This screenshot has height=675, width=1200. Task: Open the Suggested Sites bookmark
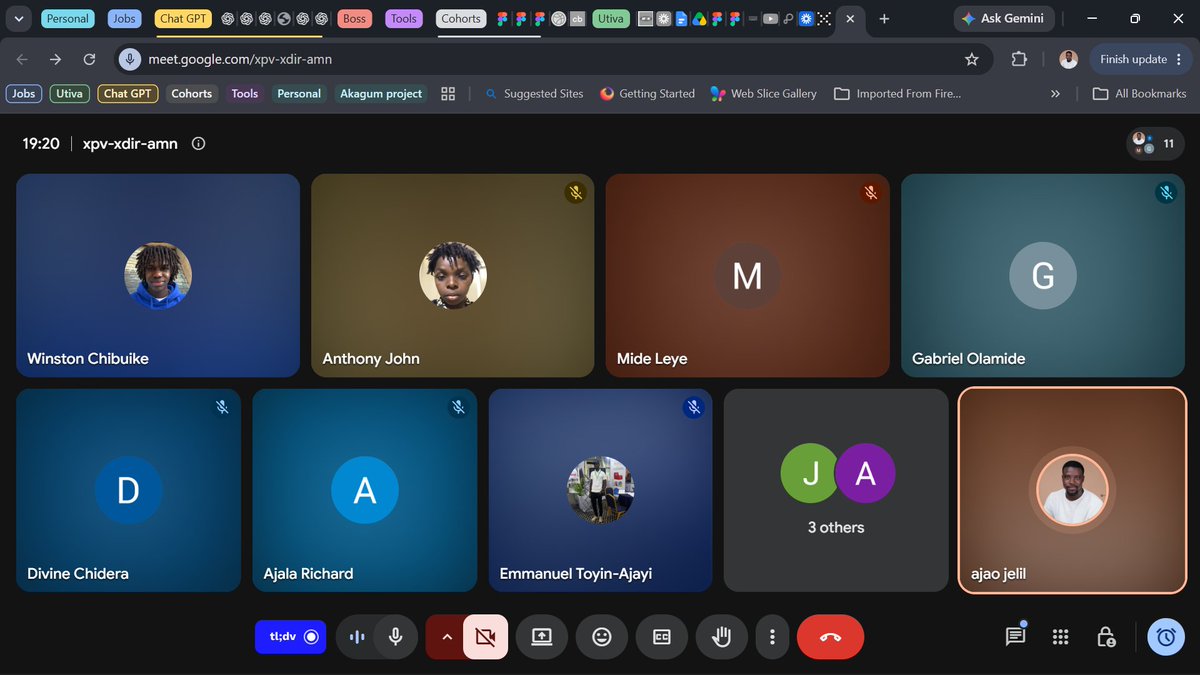click(534, 93)
